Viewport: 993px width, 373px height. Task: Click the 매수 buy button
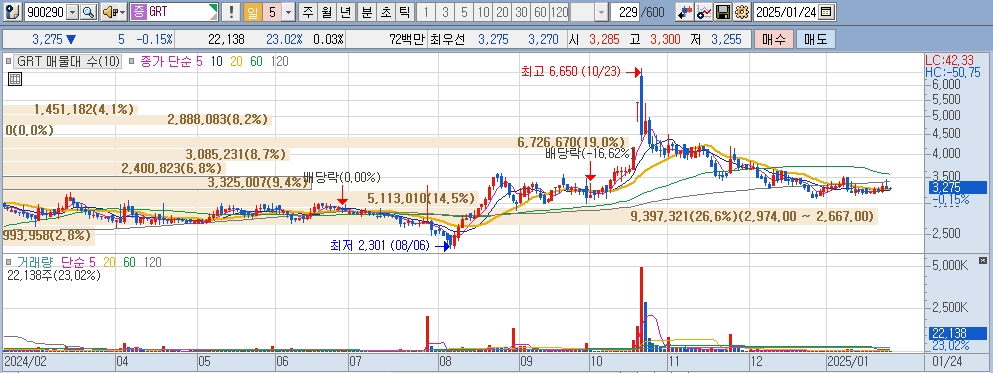click(x=773, y=39)
